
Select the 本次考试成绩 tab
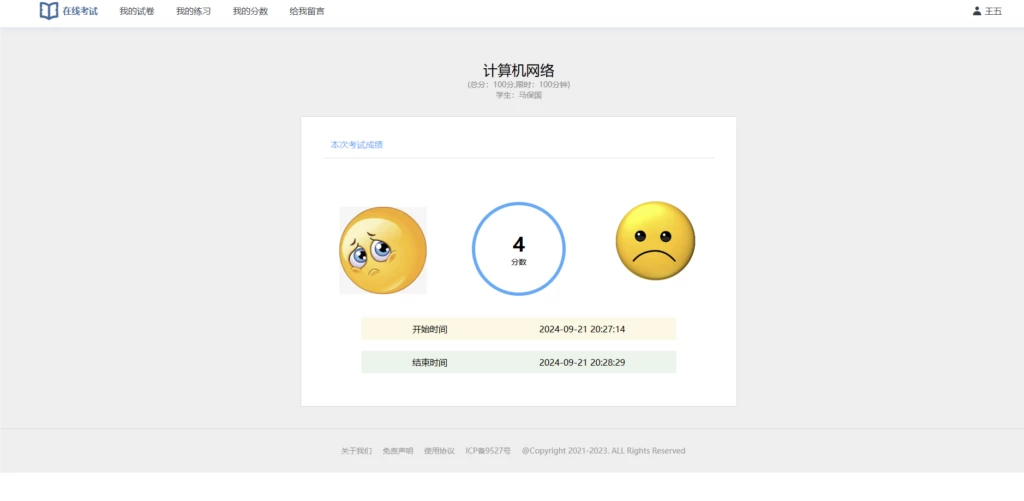357,145
